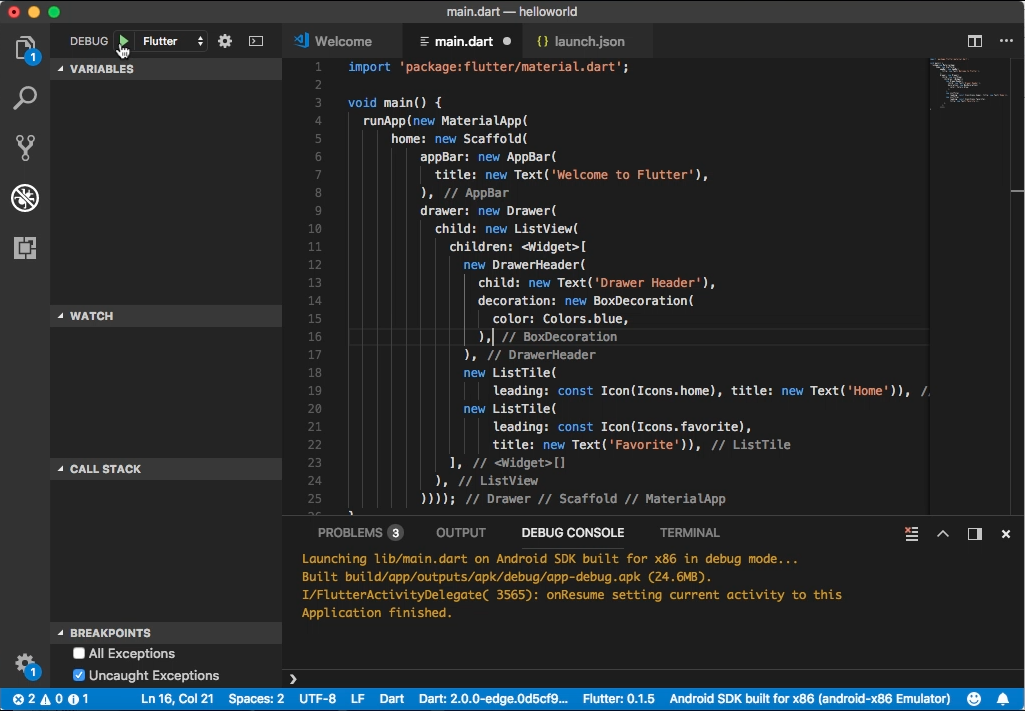
Task: Clear the debug console output
Action: pyautogui.click(x=911, y=534)
